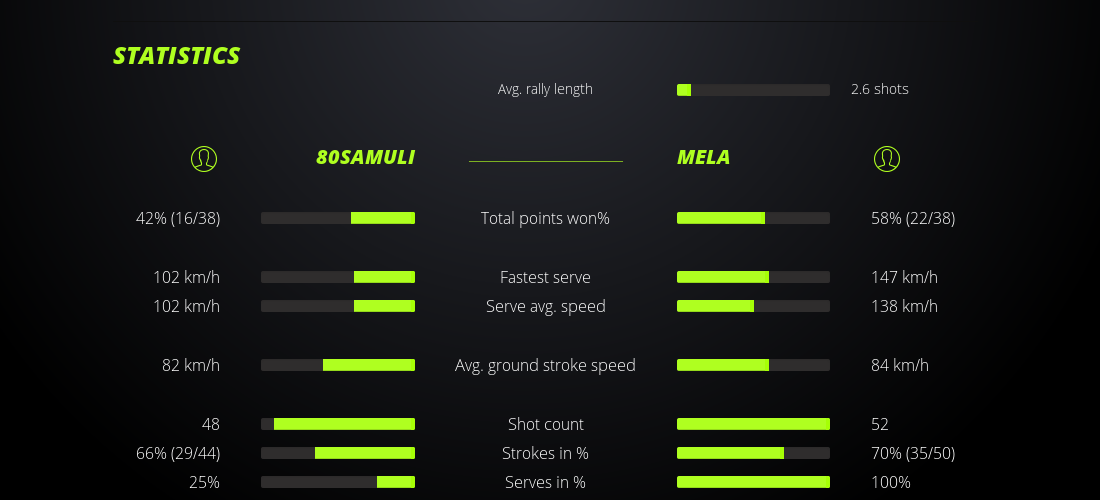Image resolution: width=1100 pixels, height=500 pixels.
Task: Click the Avg. rally length label
Action: pyautogui.click(x=545, y=89)
